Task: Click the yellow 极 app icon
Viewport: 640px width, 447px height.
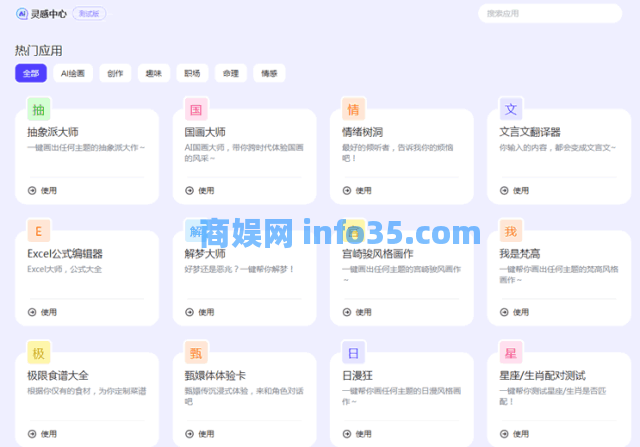Action: pos(39,353)
